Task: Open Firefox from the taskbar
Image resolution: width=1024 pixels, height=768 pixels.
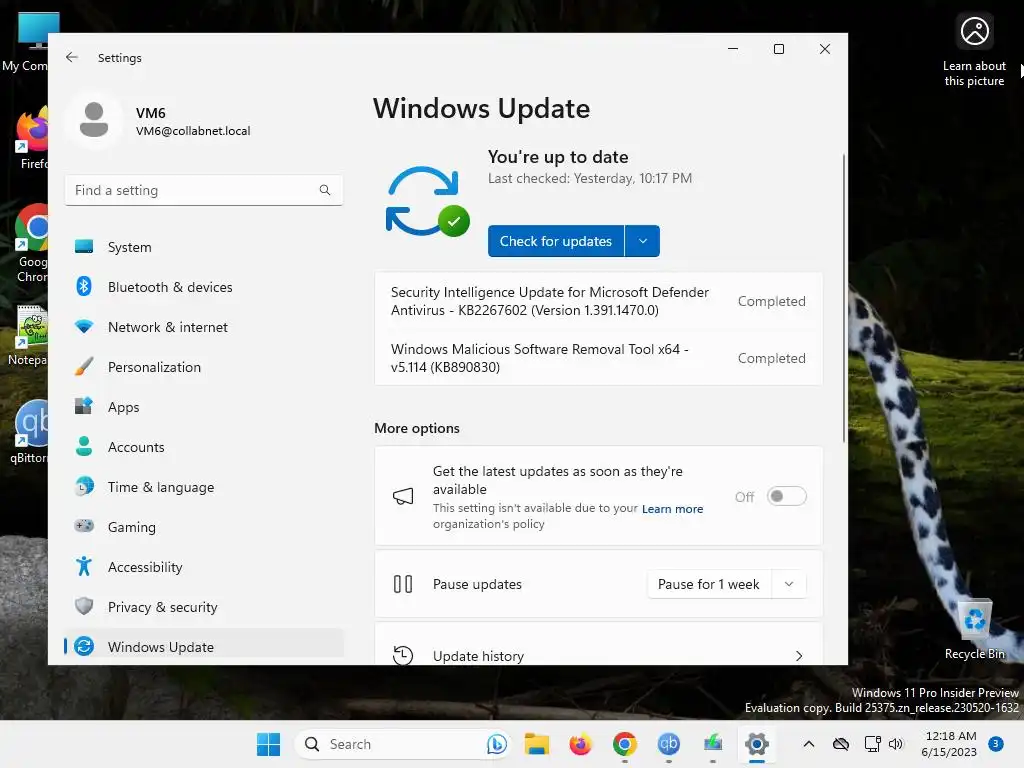Action: pyautogui.click(x=580, y=744)
